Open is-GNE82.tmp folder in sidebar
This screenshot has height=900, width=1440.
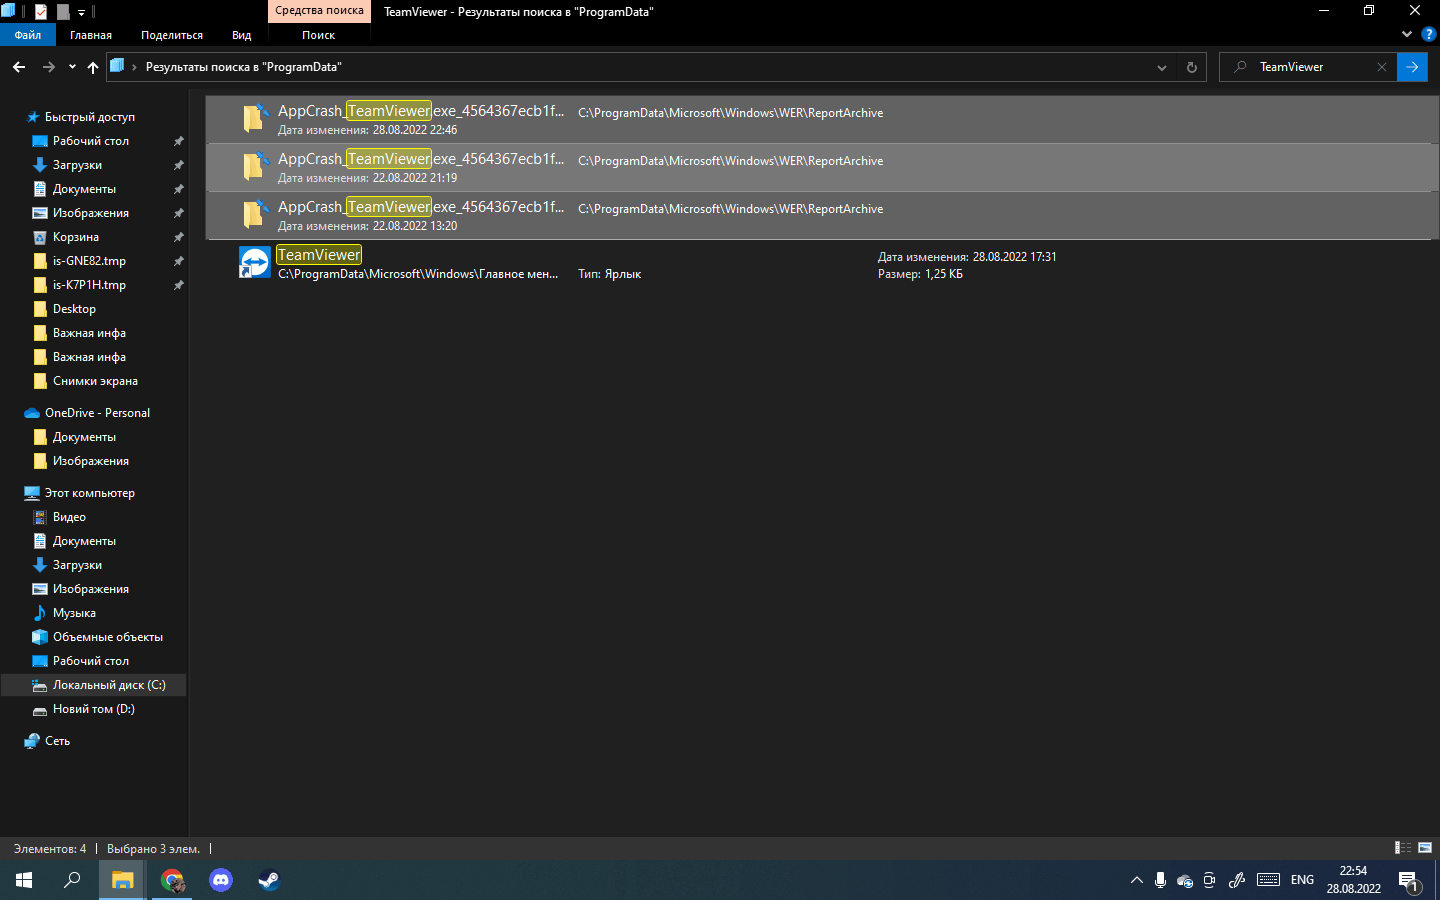click(89, 261)
